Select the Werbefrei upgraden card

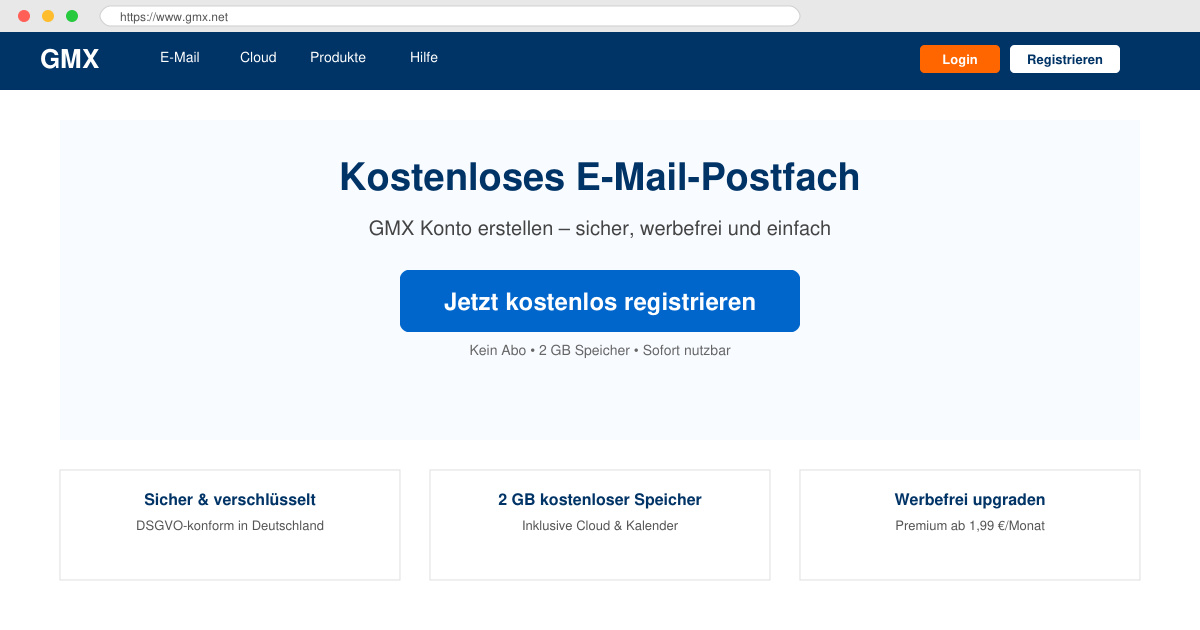[970, 525]
